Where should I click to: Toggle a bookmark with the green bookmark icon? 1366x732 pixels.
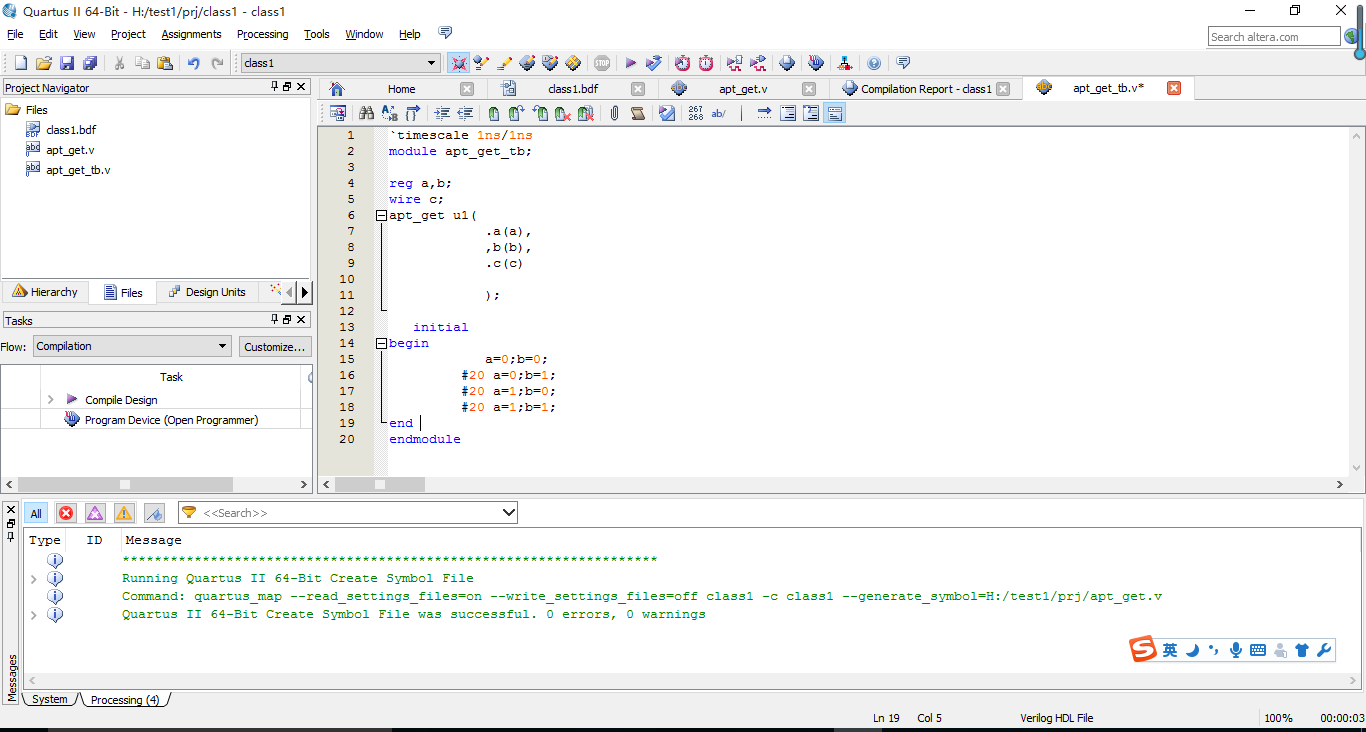coord(494,114)
